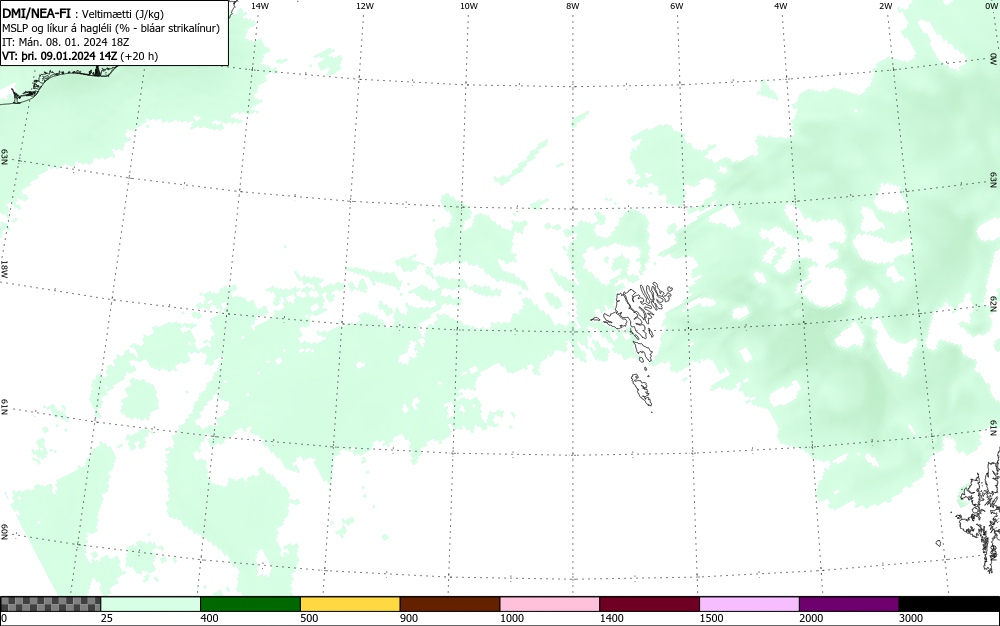Click the right-side 62N latitude label
The width and height of the screenshot is (1000, 626).
(994, 304)
